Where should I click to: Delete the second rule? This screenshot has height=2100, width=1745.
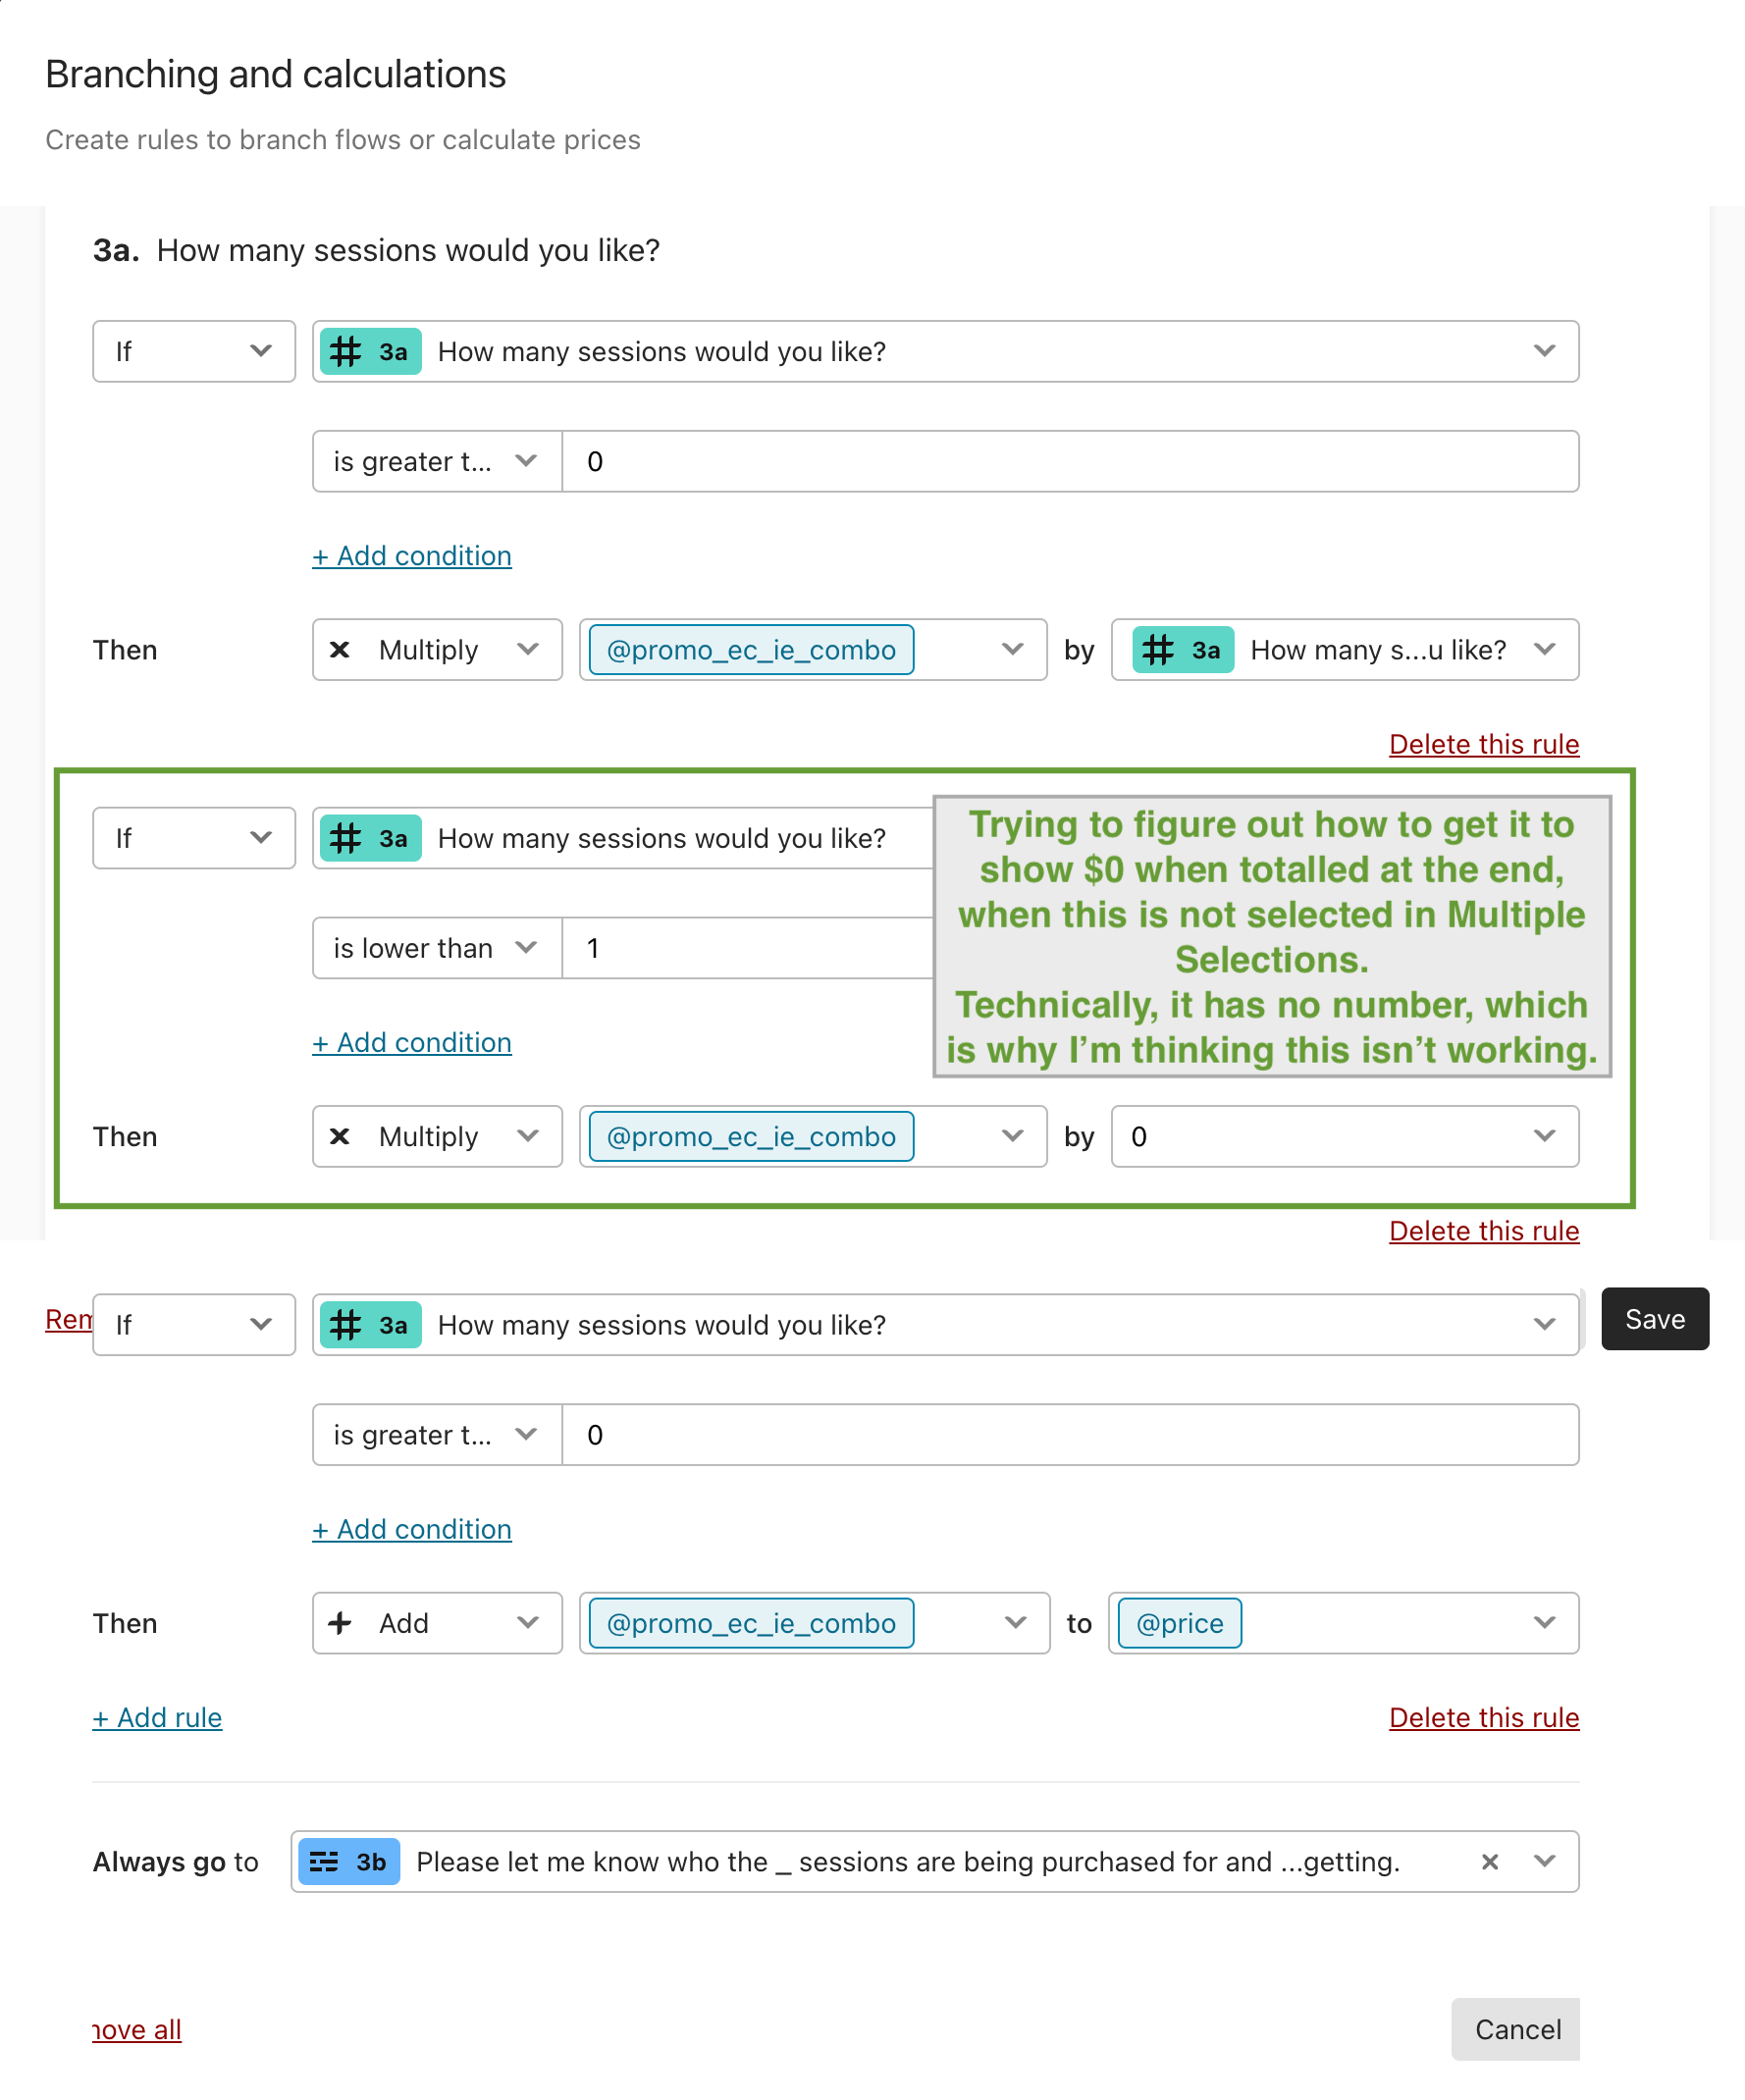(1484, 1231)
